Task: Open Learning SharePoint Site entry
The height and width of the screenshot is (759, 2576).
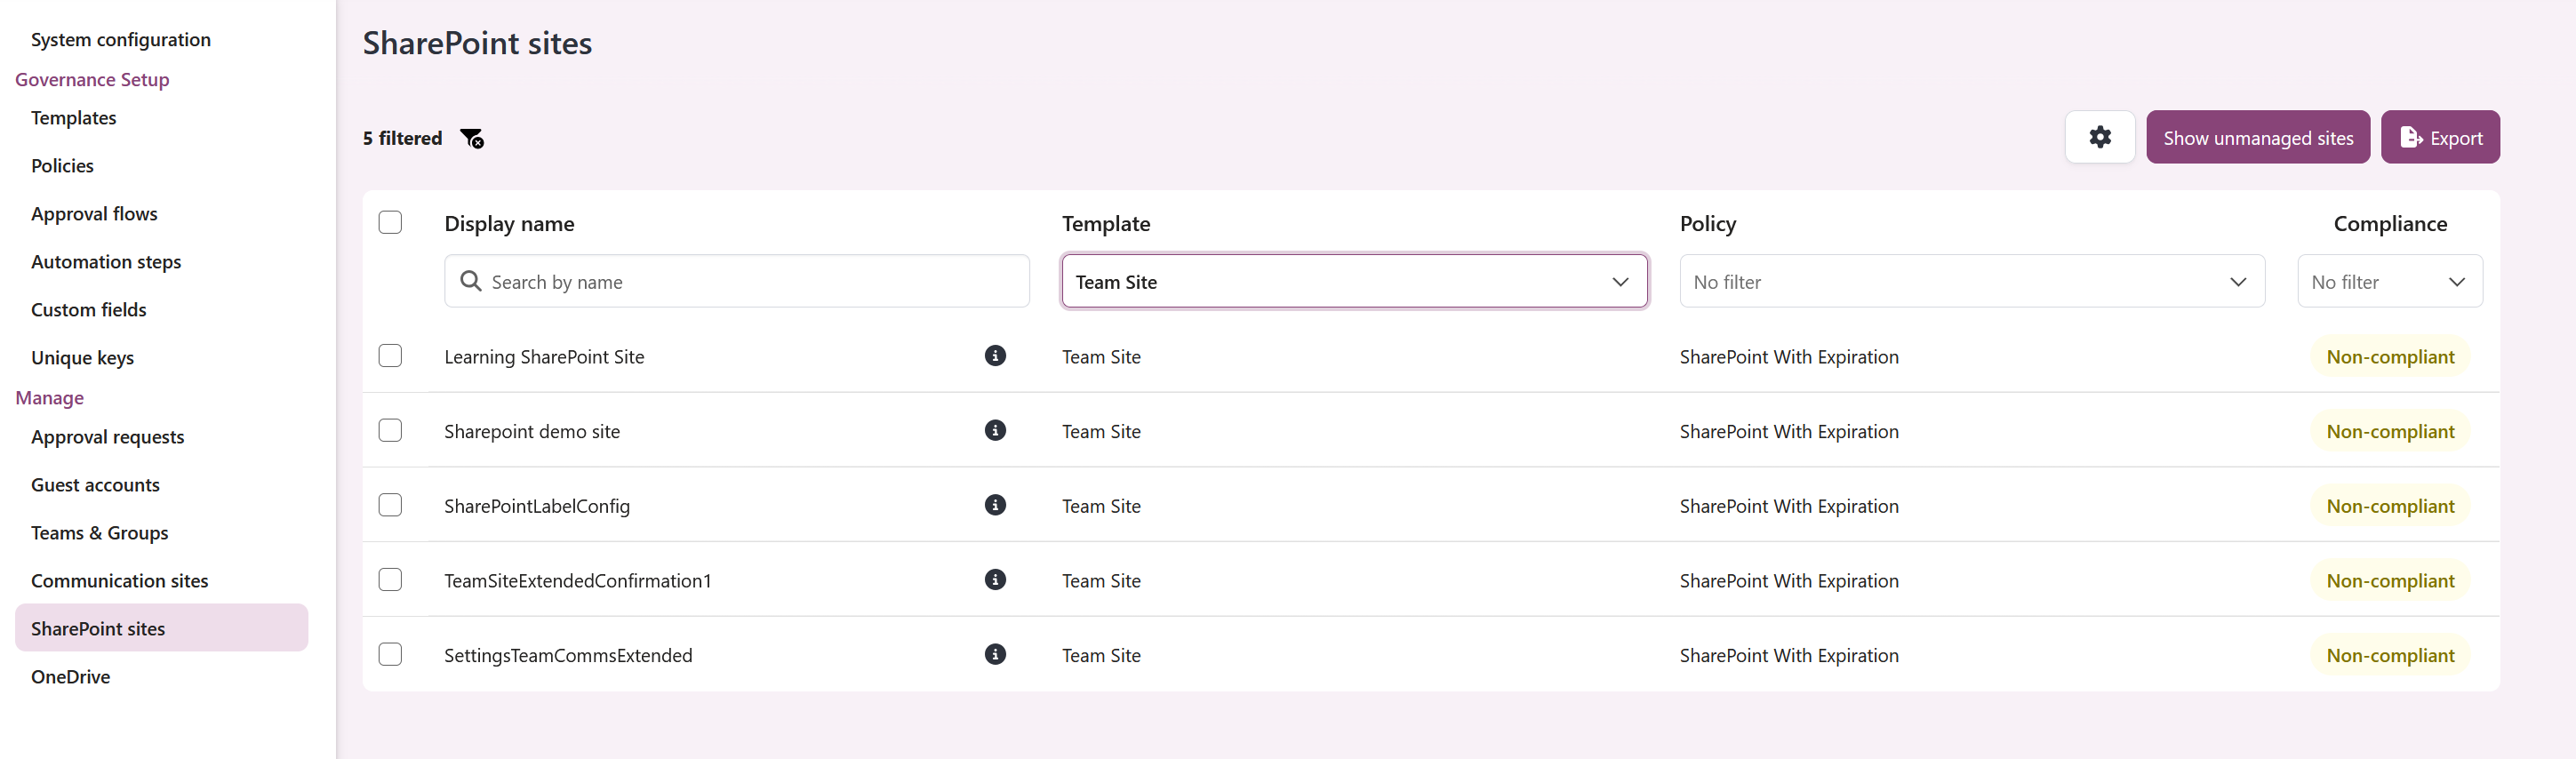Action: pyautogui.click(x=544, y=357)
